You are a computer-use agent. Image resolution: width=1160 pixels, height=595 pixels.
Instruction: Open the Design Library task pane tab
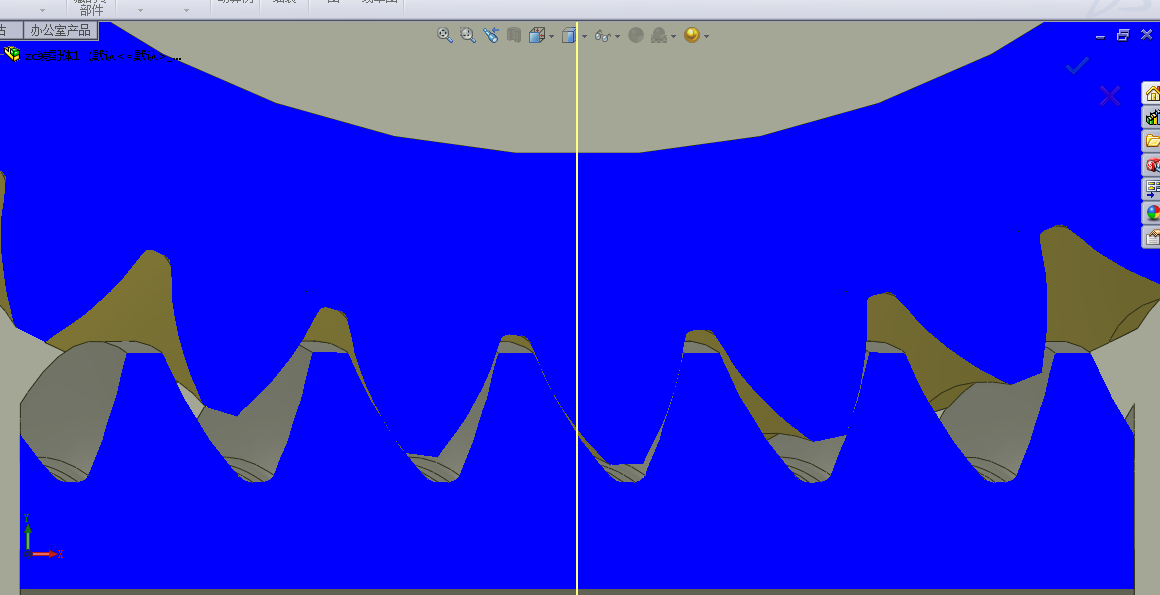pyautogui.click(x=1151, y=117)
